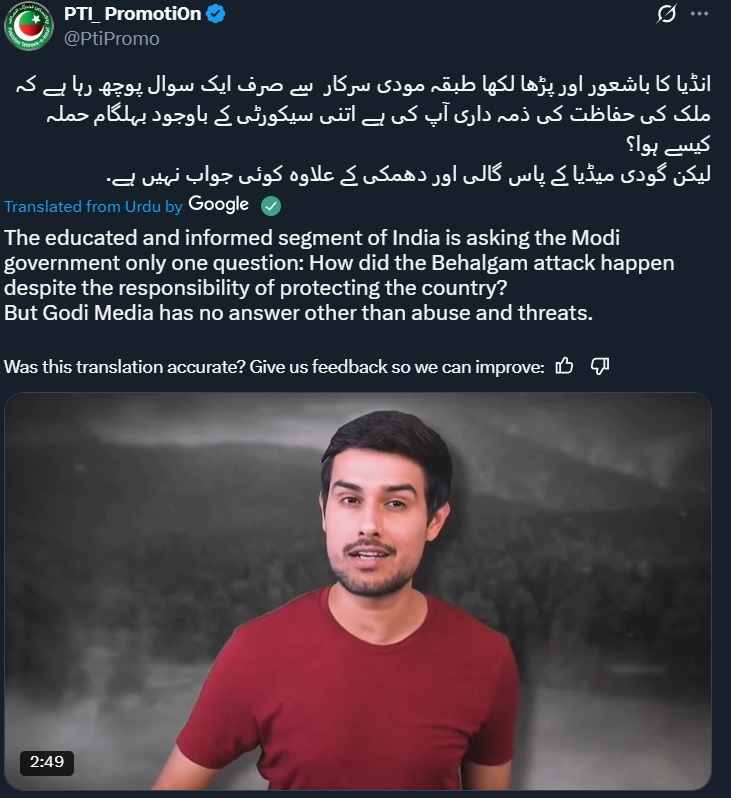The image size is (731, 798).
Task: Open the PTI_PromotiOn profile name link
Action: [132, 14]
